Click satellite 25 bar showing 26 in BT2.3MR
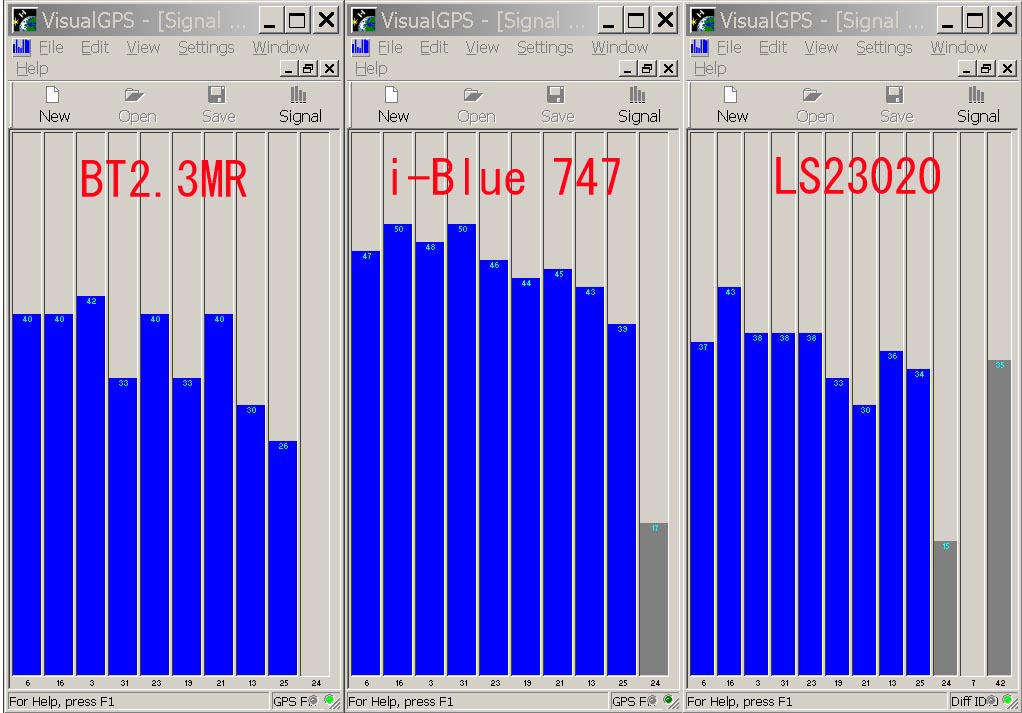1022x713 pixels. coord(283,558)
